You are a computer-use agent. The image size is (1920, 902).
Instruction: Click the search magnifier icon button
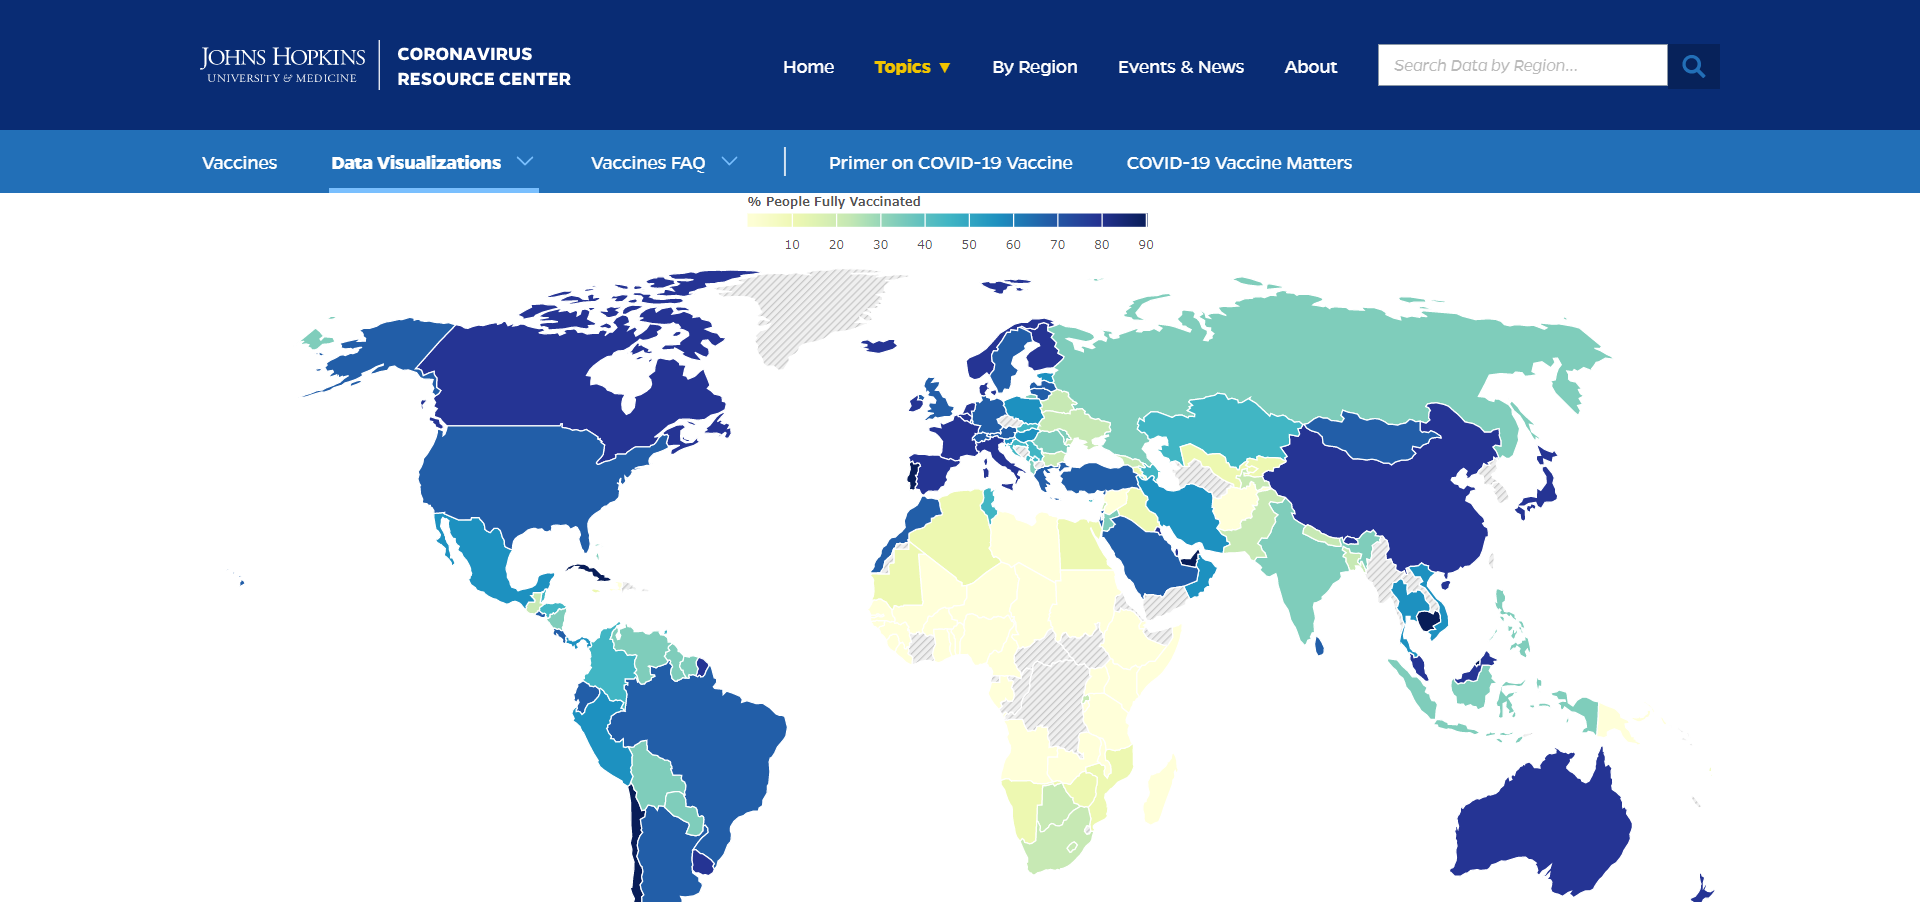click(x=1693, y=66)
